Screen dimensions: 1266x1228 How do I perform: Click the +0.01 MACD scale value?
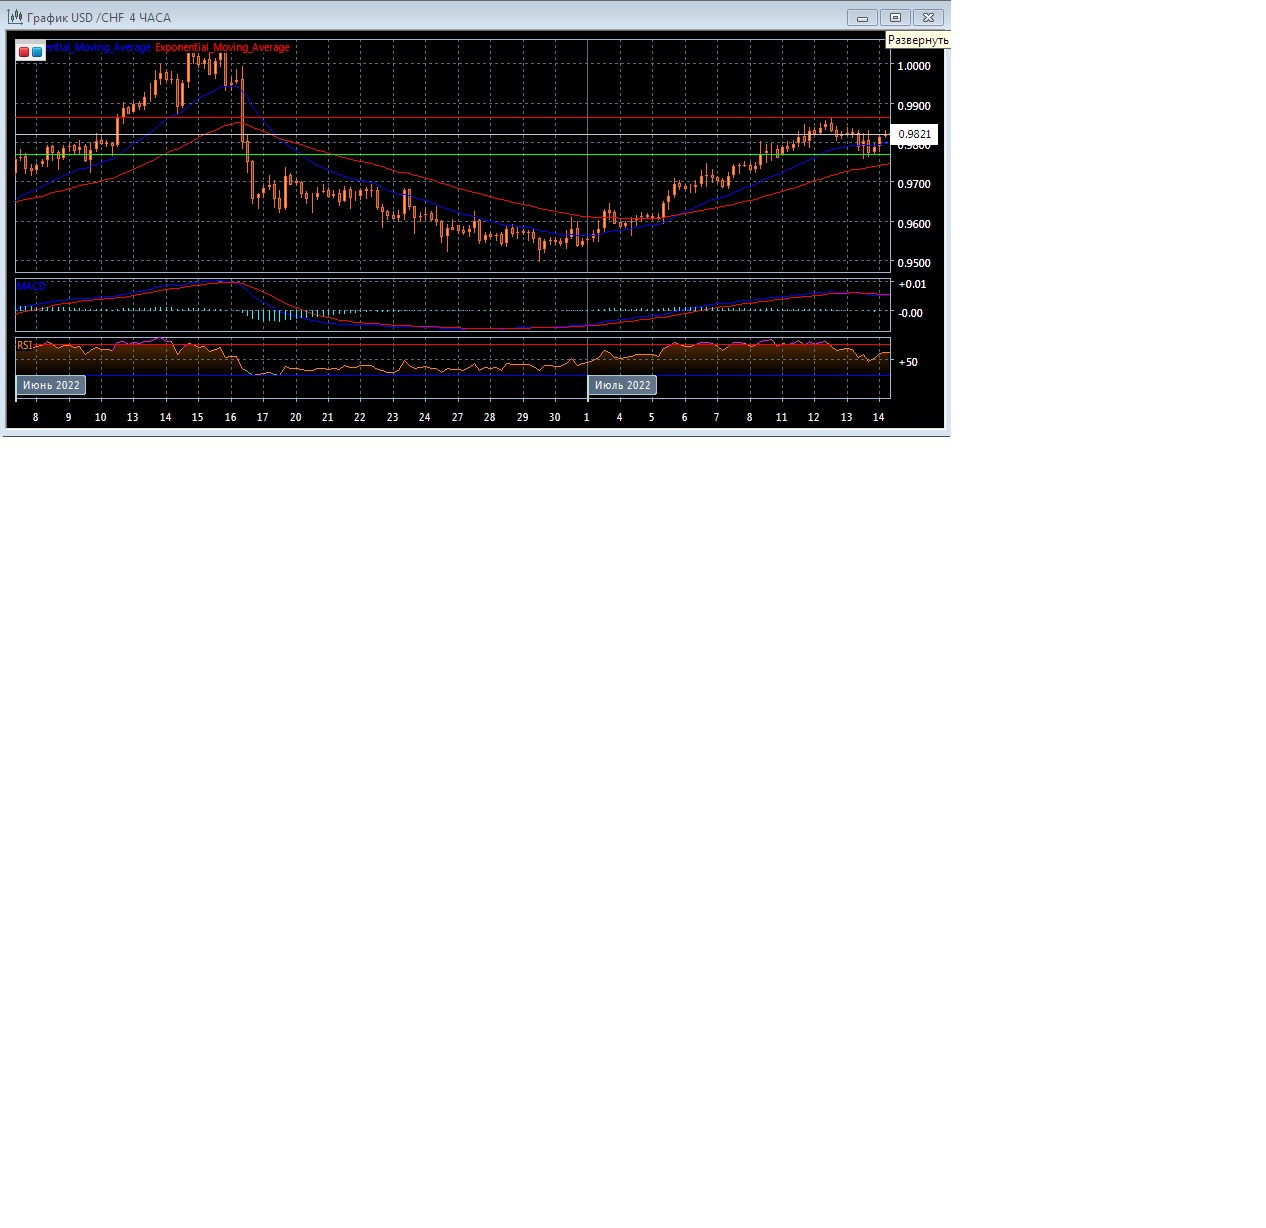(x=912, y=284)
